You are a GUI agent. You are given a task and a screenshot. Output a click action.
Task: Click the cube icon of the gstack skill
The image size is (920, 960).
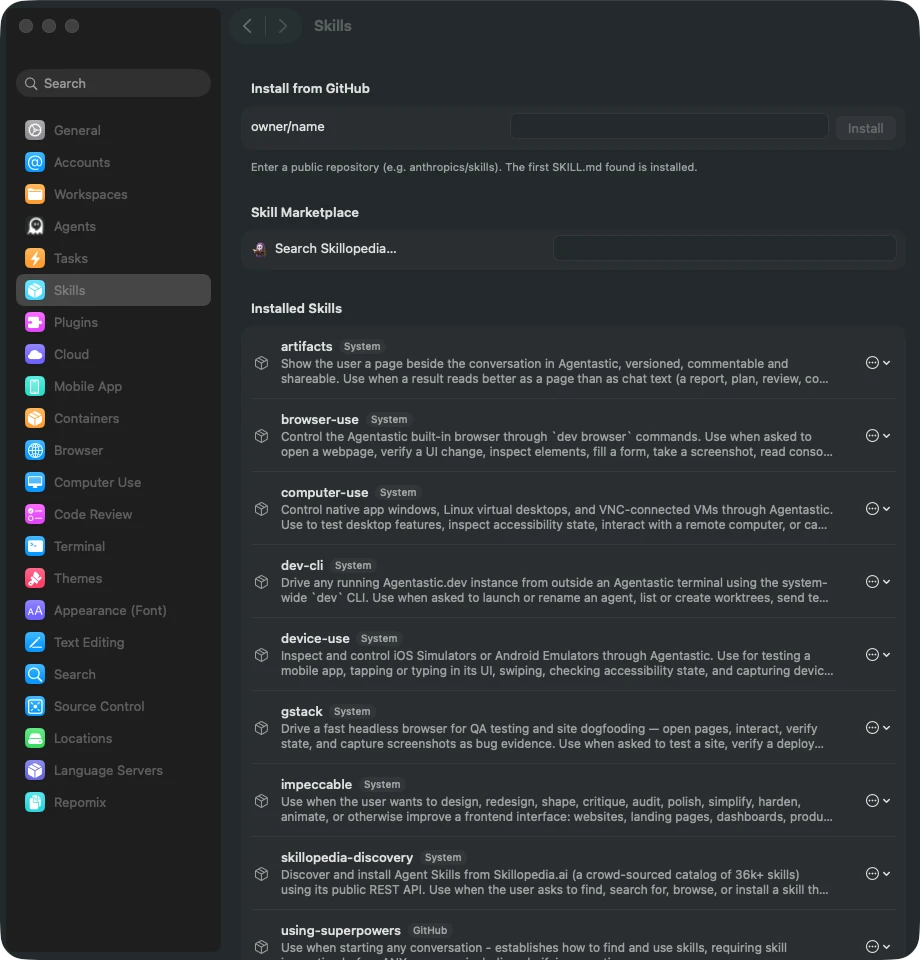point(261,728)
